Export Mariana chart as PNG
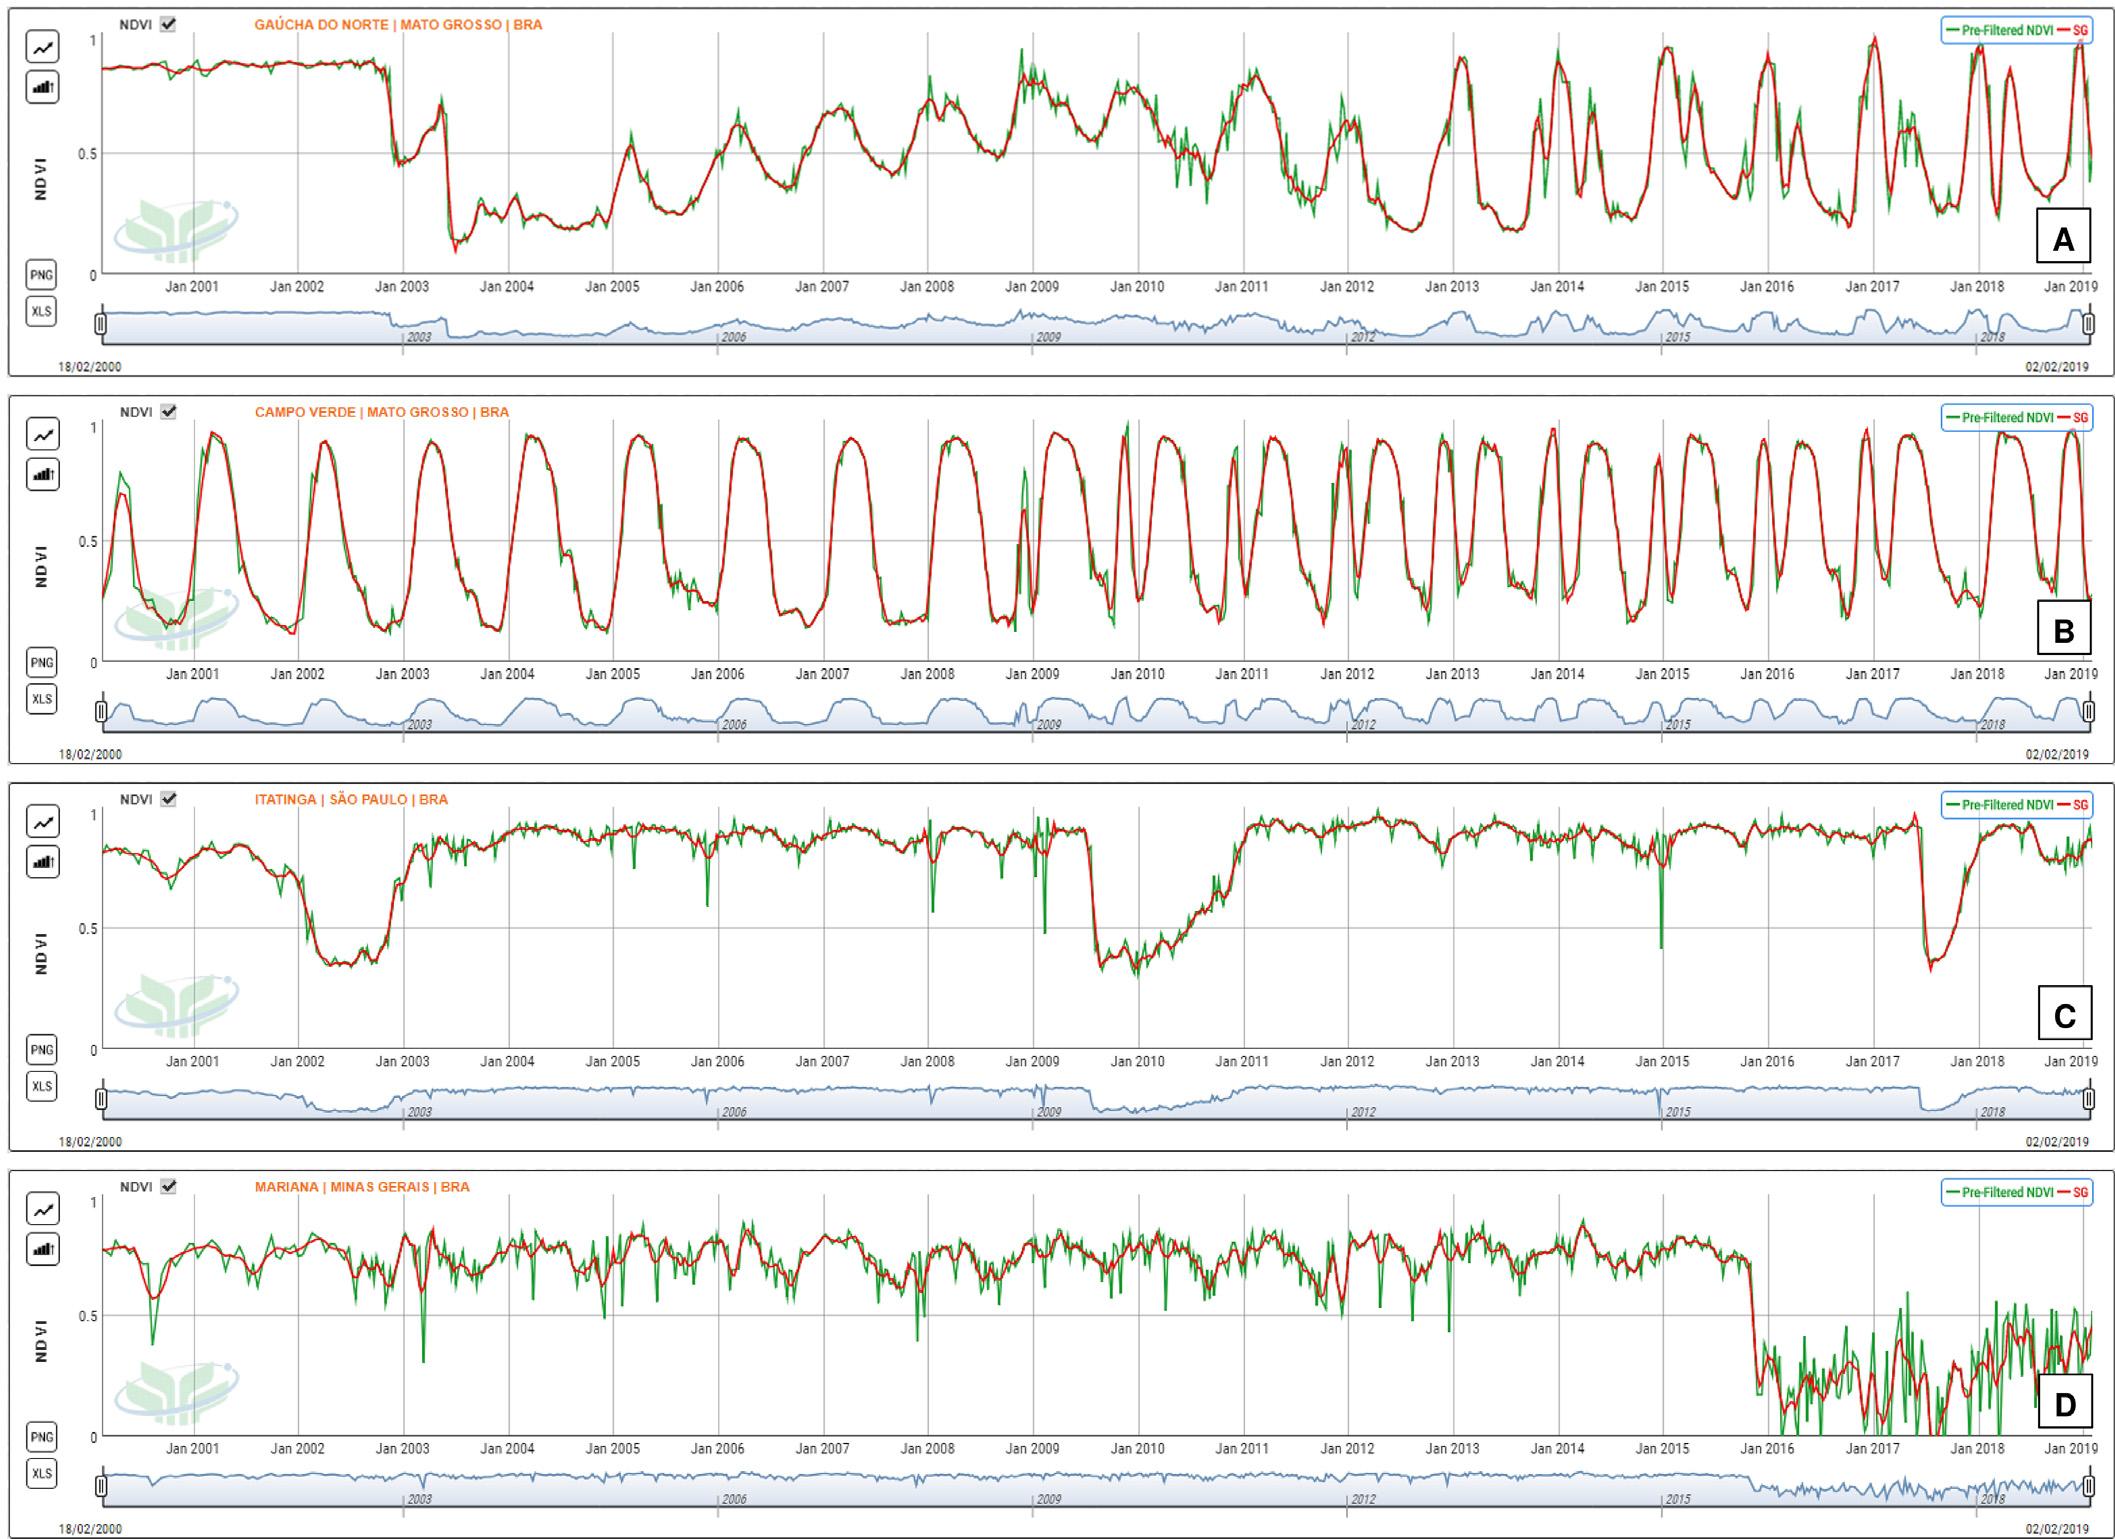The image size is (2115, 1539). coord(42,1437)
